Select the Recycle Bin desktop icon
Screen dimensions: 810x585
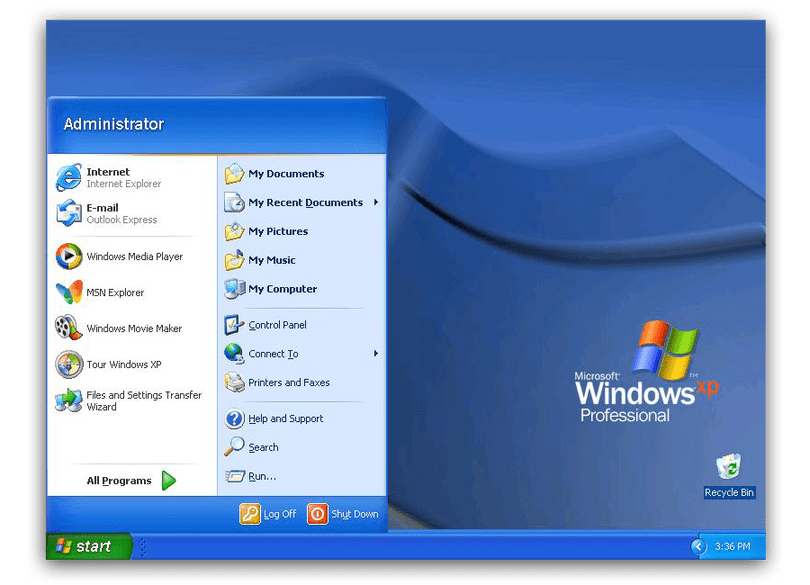(x=729, y=467)
